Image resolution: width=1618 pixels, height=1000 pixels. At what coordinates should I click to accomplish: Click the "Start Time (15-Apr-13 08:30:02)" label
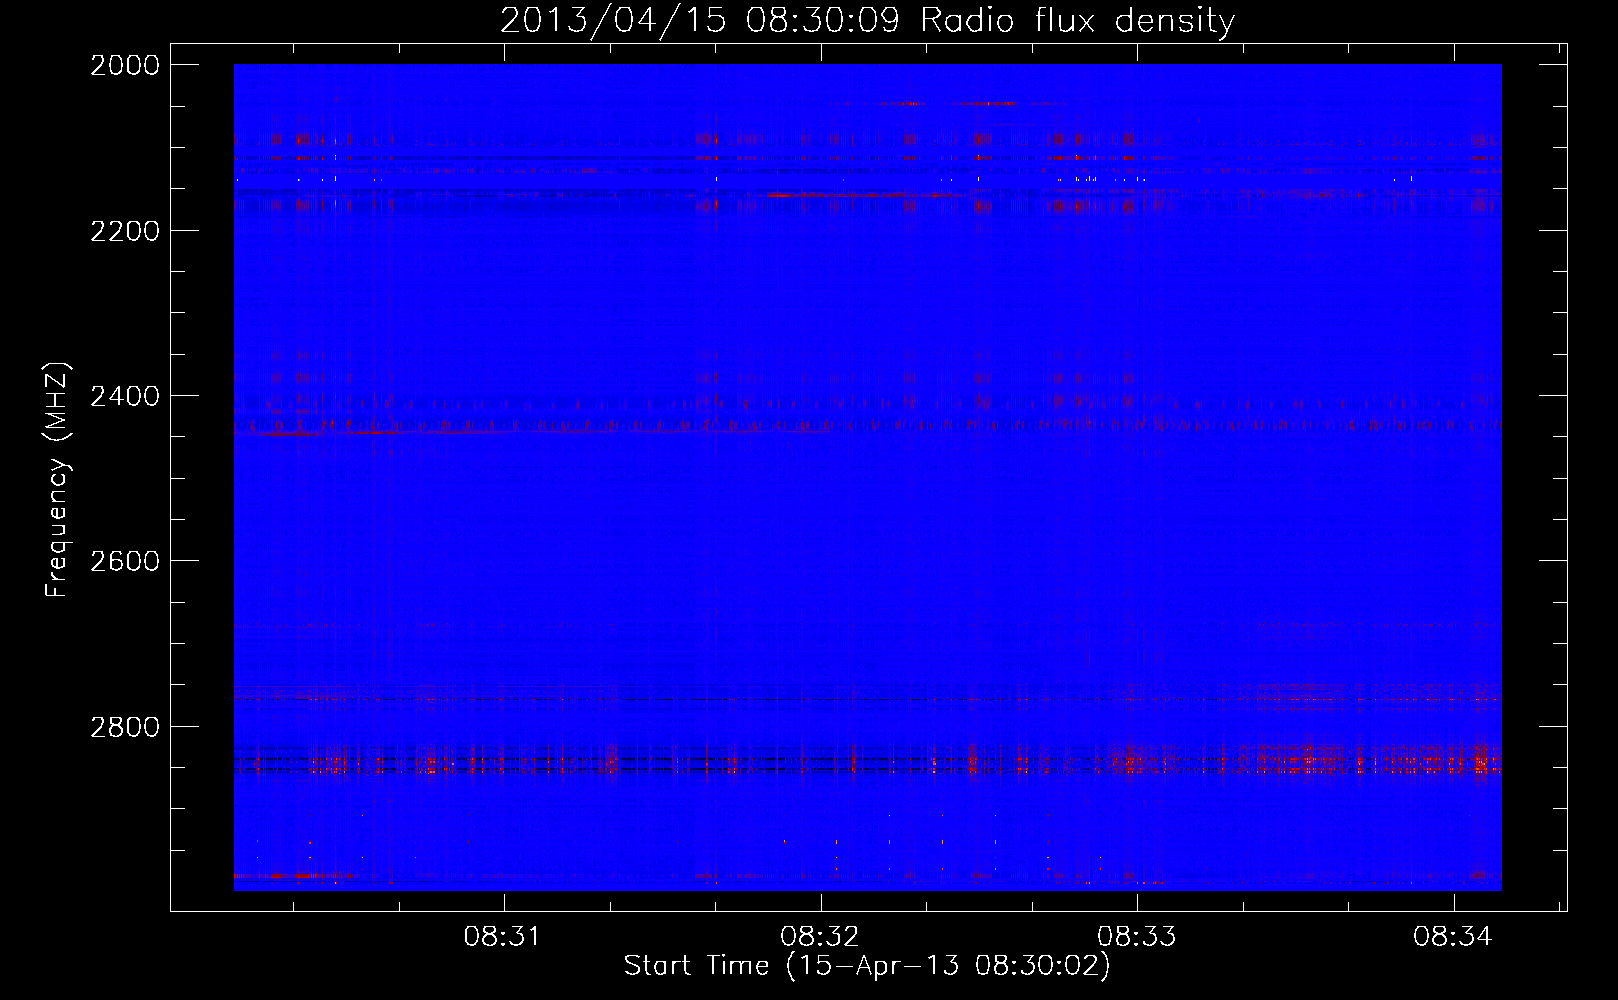click(x=867, y=966)
